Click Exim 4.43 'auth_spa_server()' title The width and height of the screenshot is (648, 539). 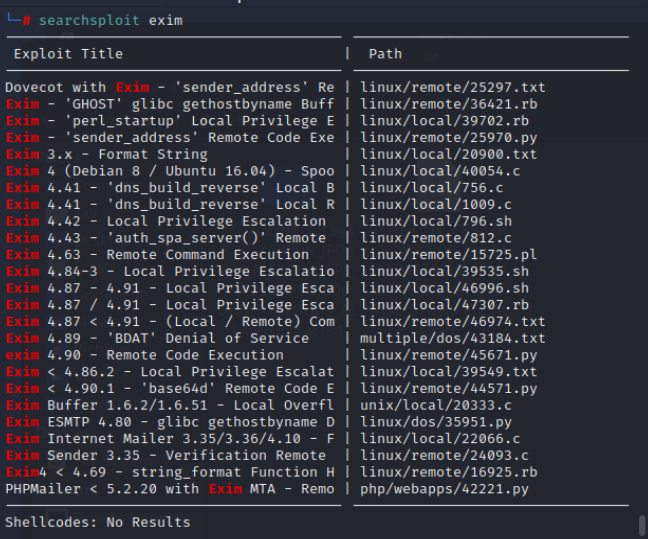[166, 238]
